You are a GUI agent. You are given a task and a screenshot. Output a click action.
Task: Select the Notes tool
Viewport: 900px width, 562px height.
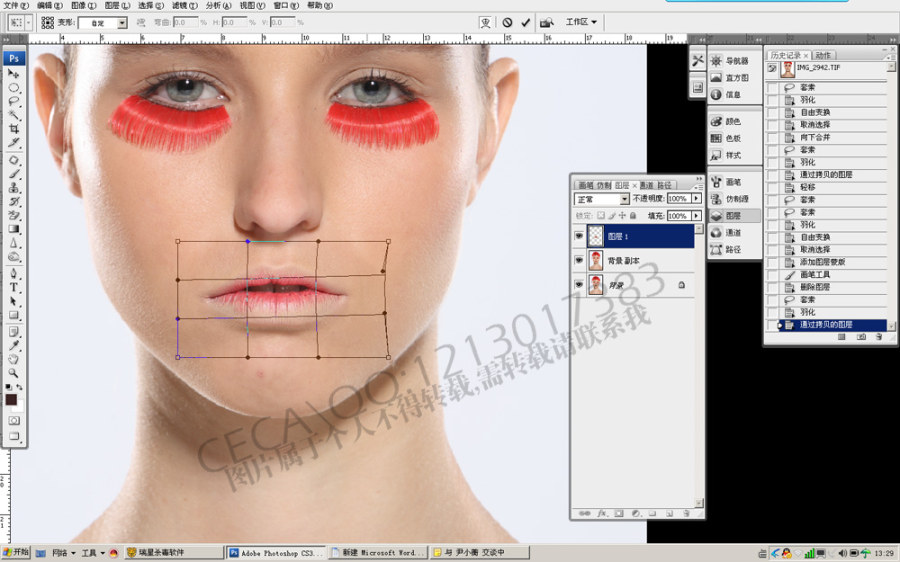tap(14, 332)
